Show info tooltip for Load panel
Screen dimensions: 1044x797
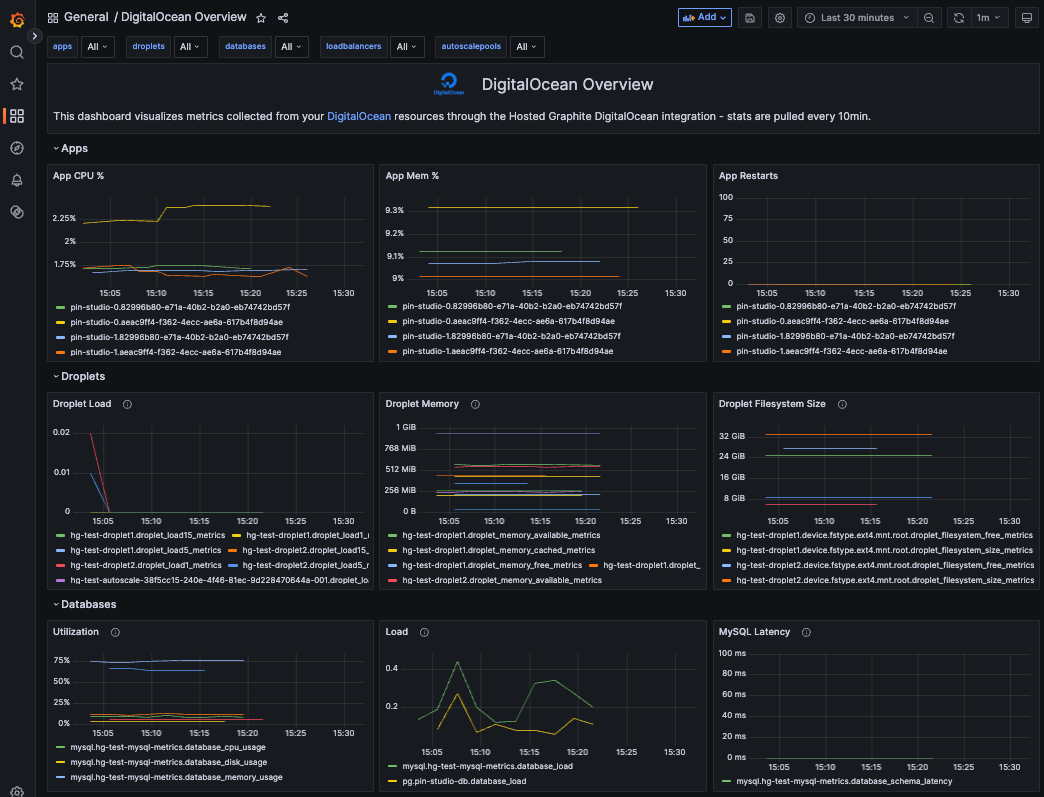pyautogui.click(x=424, y=632)
